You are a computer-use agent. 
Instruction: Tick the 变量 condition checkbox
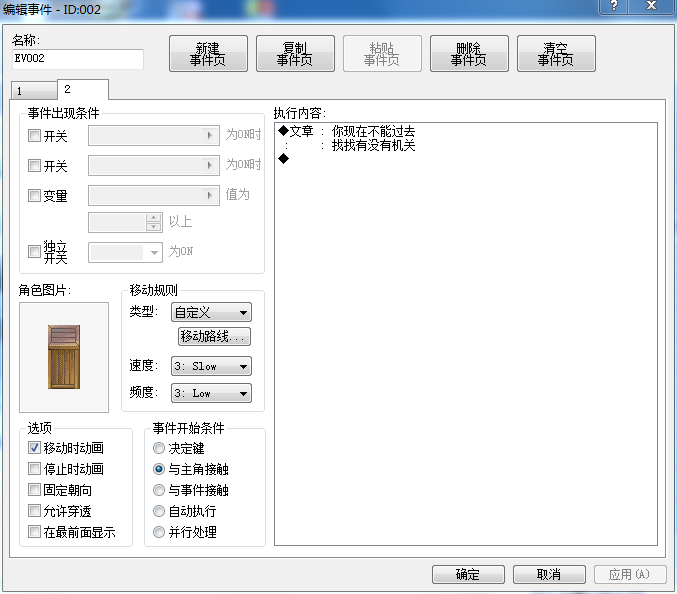click(34, 195)
